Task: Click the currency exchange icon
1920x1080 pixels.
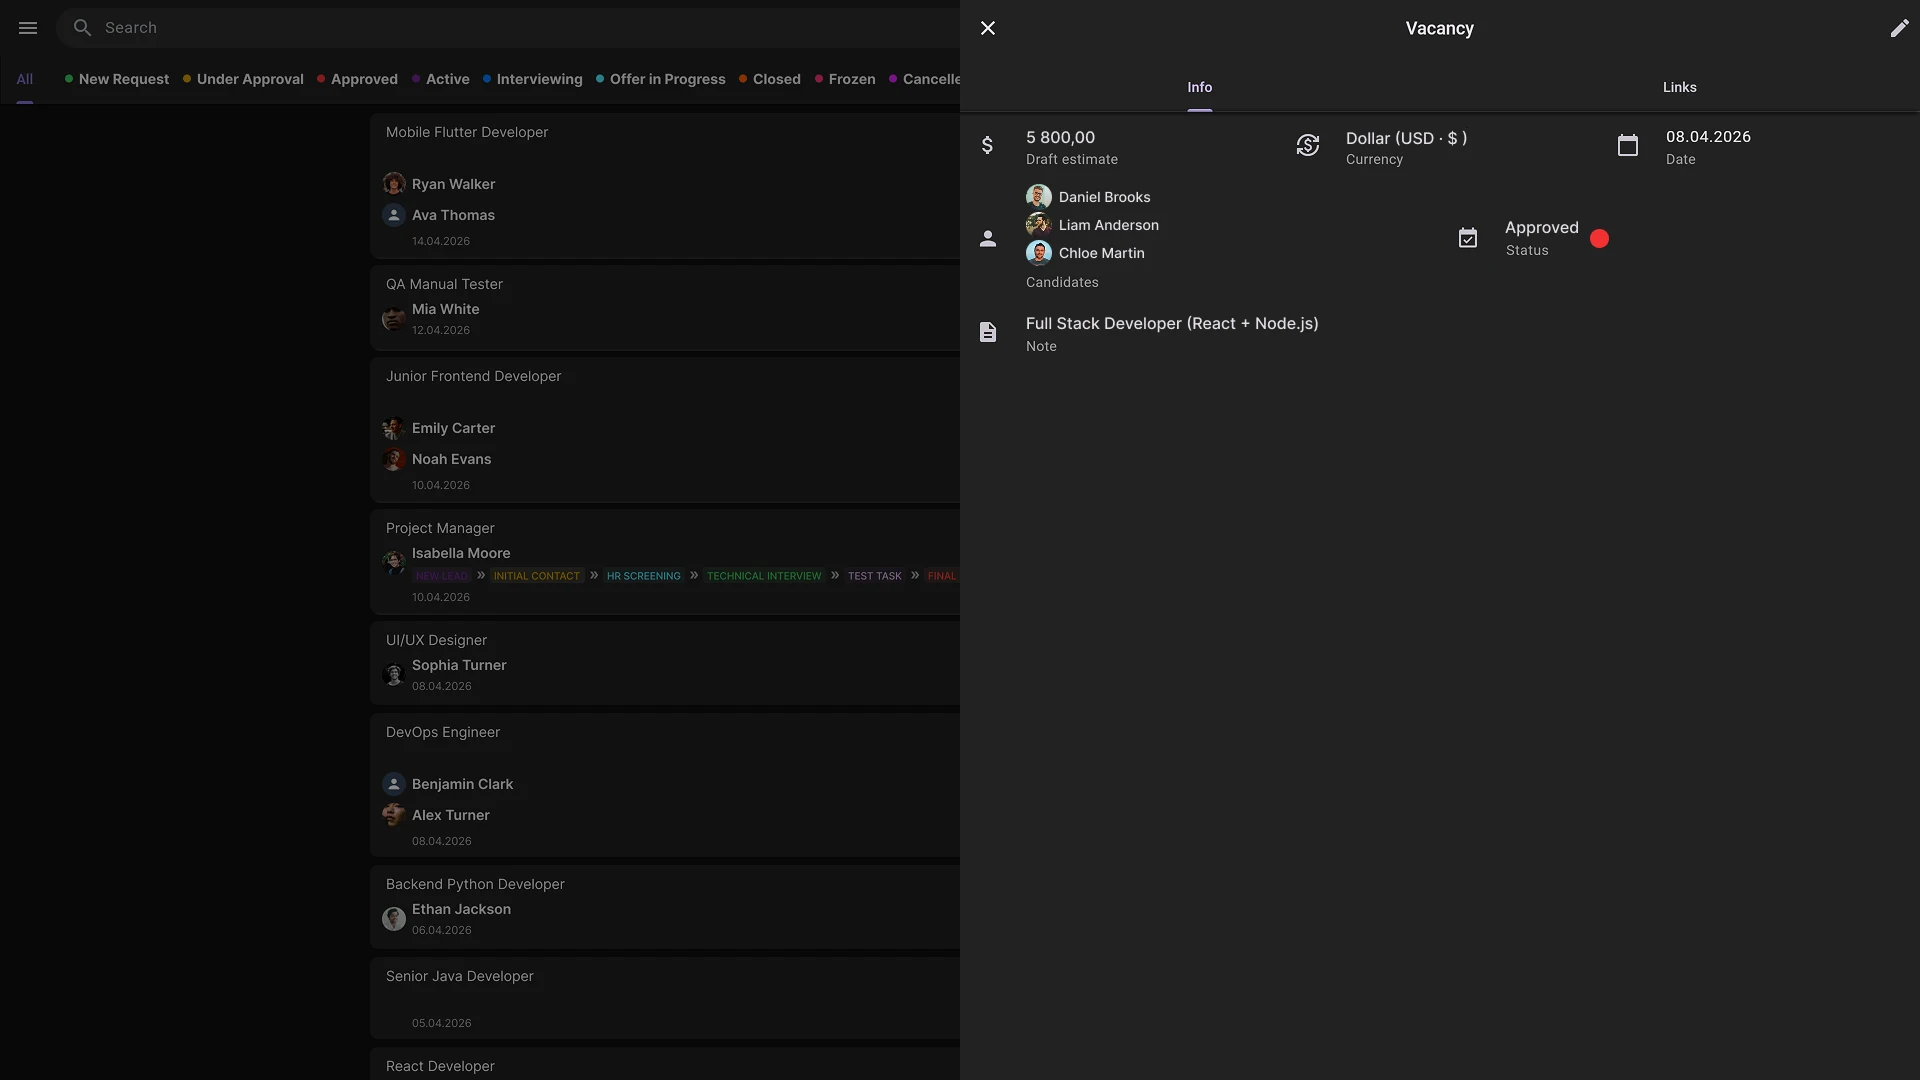Action: (1308, 146)
